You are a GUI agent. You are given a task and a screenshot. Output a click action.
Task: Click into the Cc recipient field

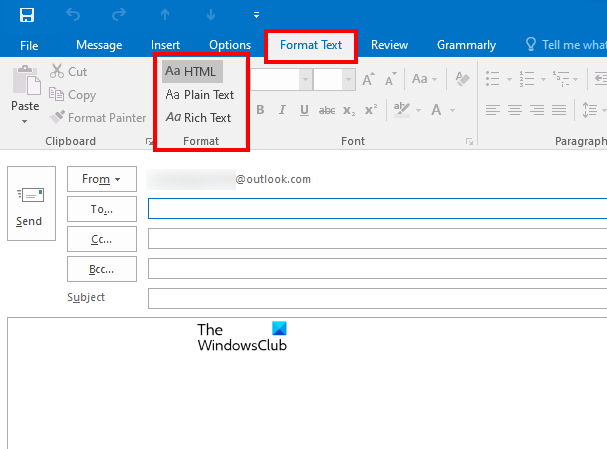(x=377, y=238)
